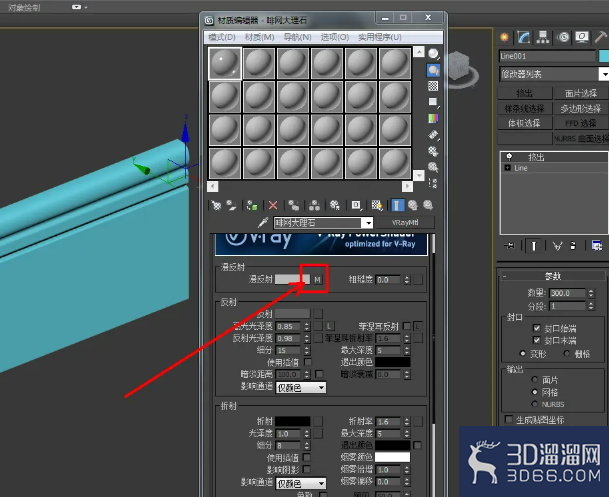Click the 挤出 modifier button
This screenshot has height=497, width=609.
point(524,93)
